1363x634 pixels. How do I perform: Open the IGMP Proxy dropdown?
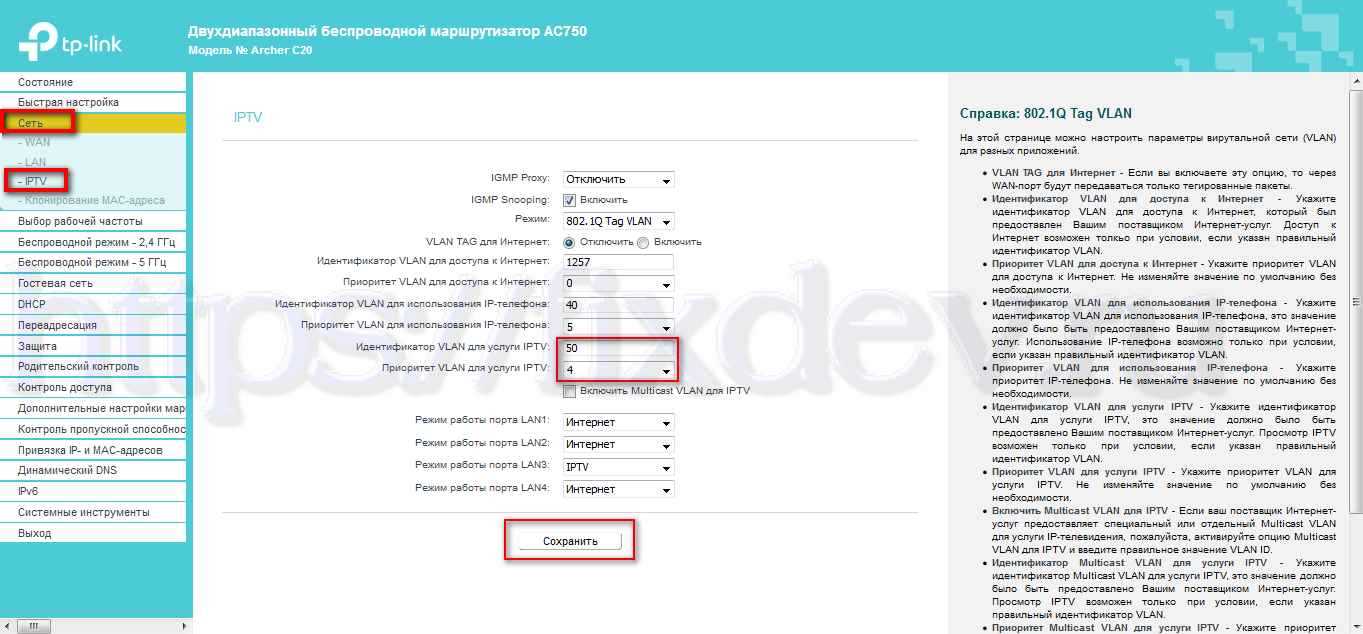[x=618, y=180]
